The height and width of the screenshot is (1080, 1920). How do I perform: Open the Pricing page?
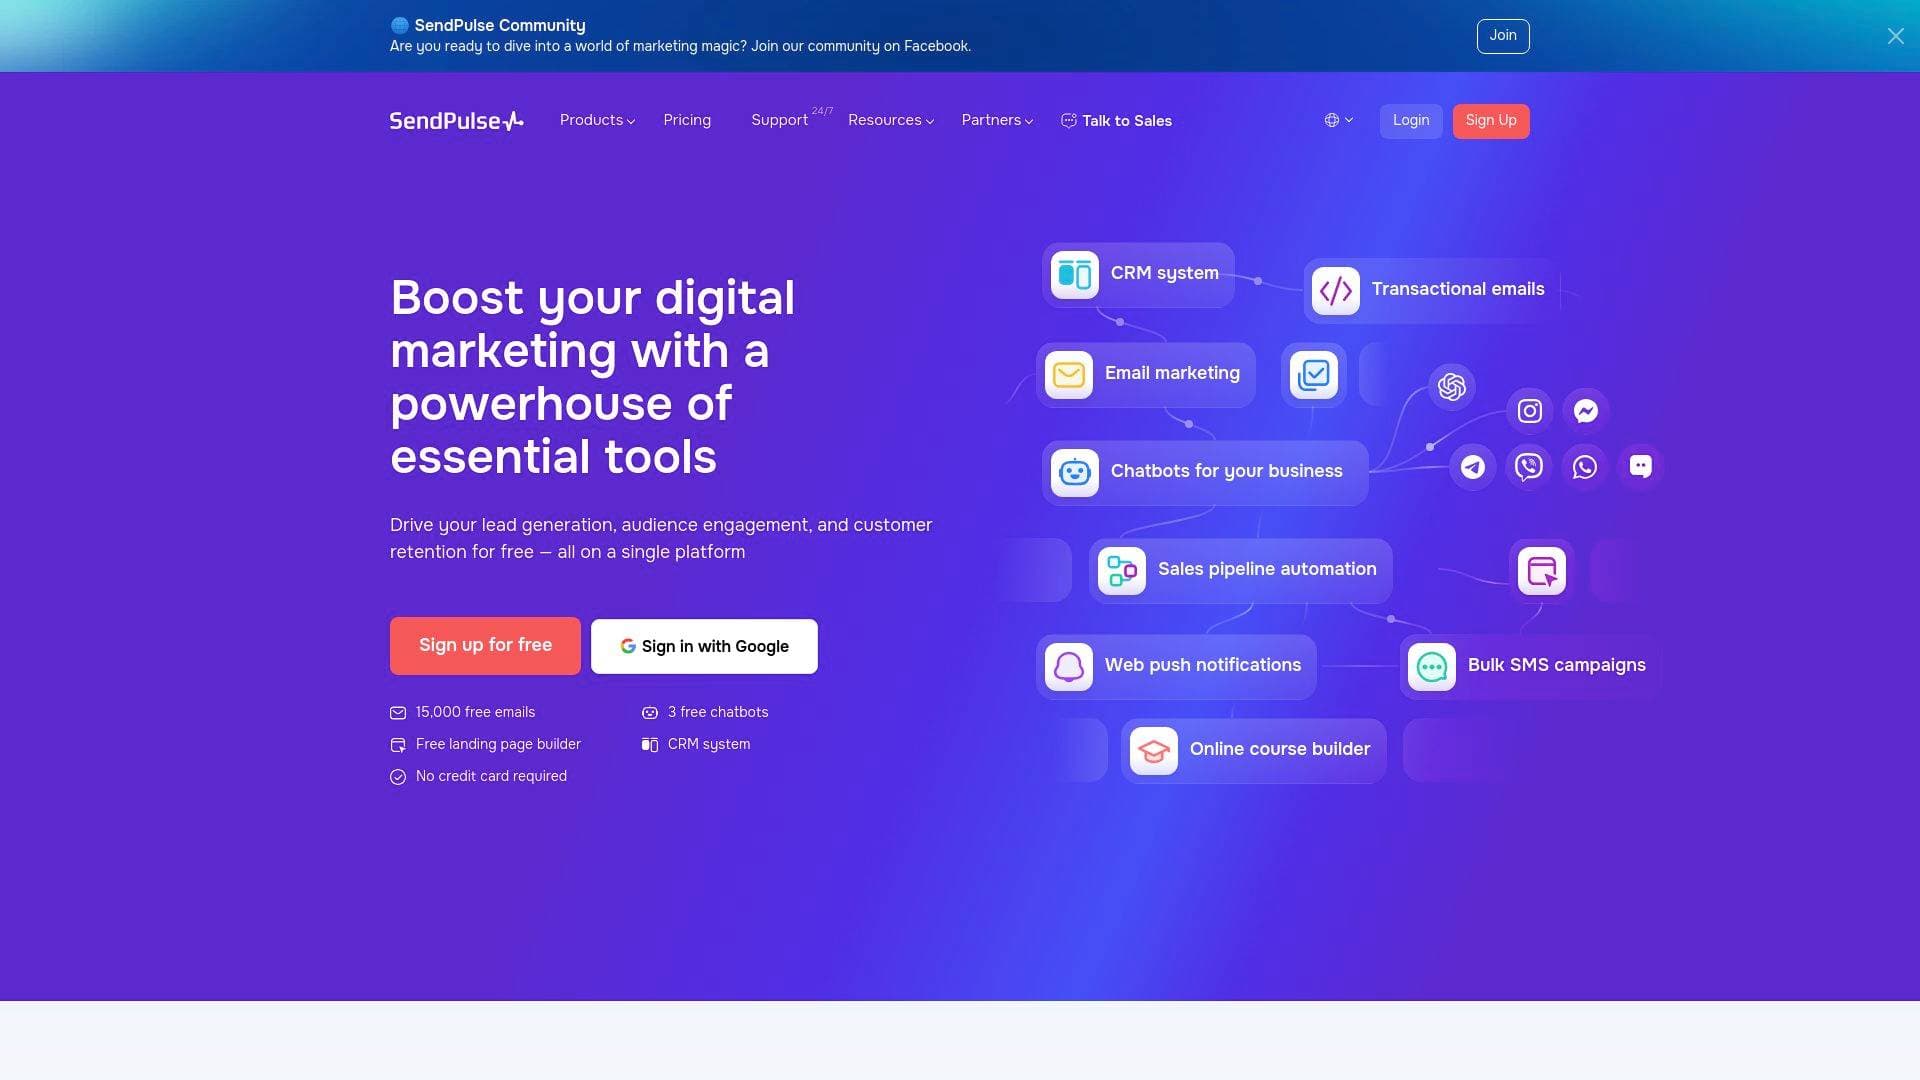coord(687,120)
